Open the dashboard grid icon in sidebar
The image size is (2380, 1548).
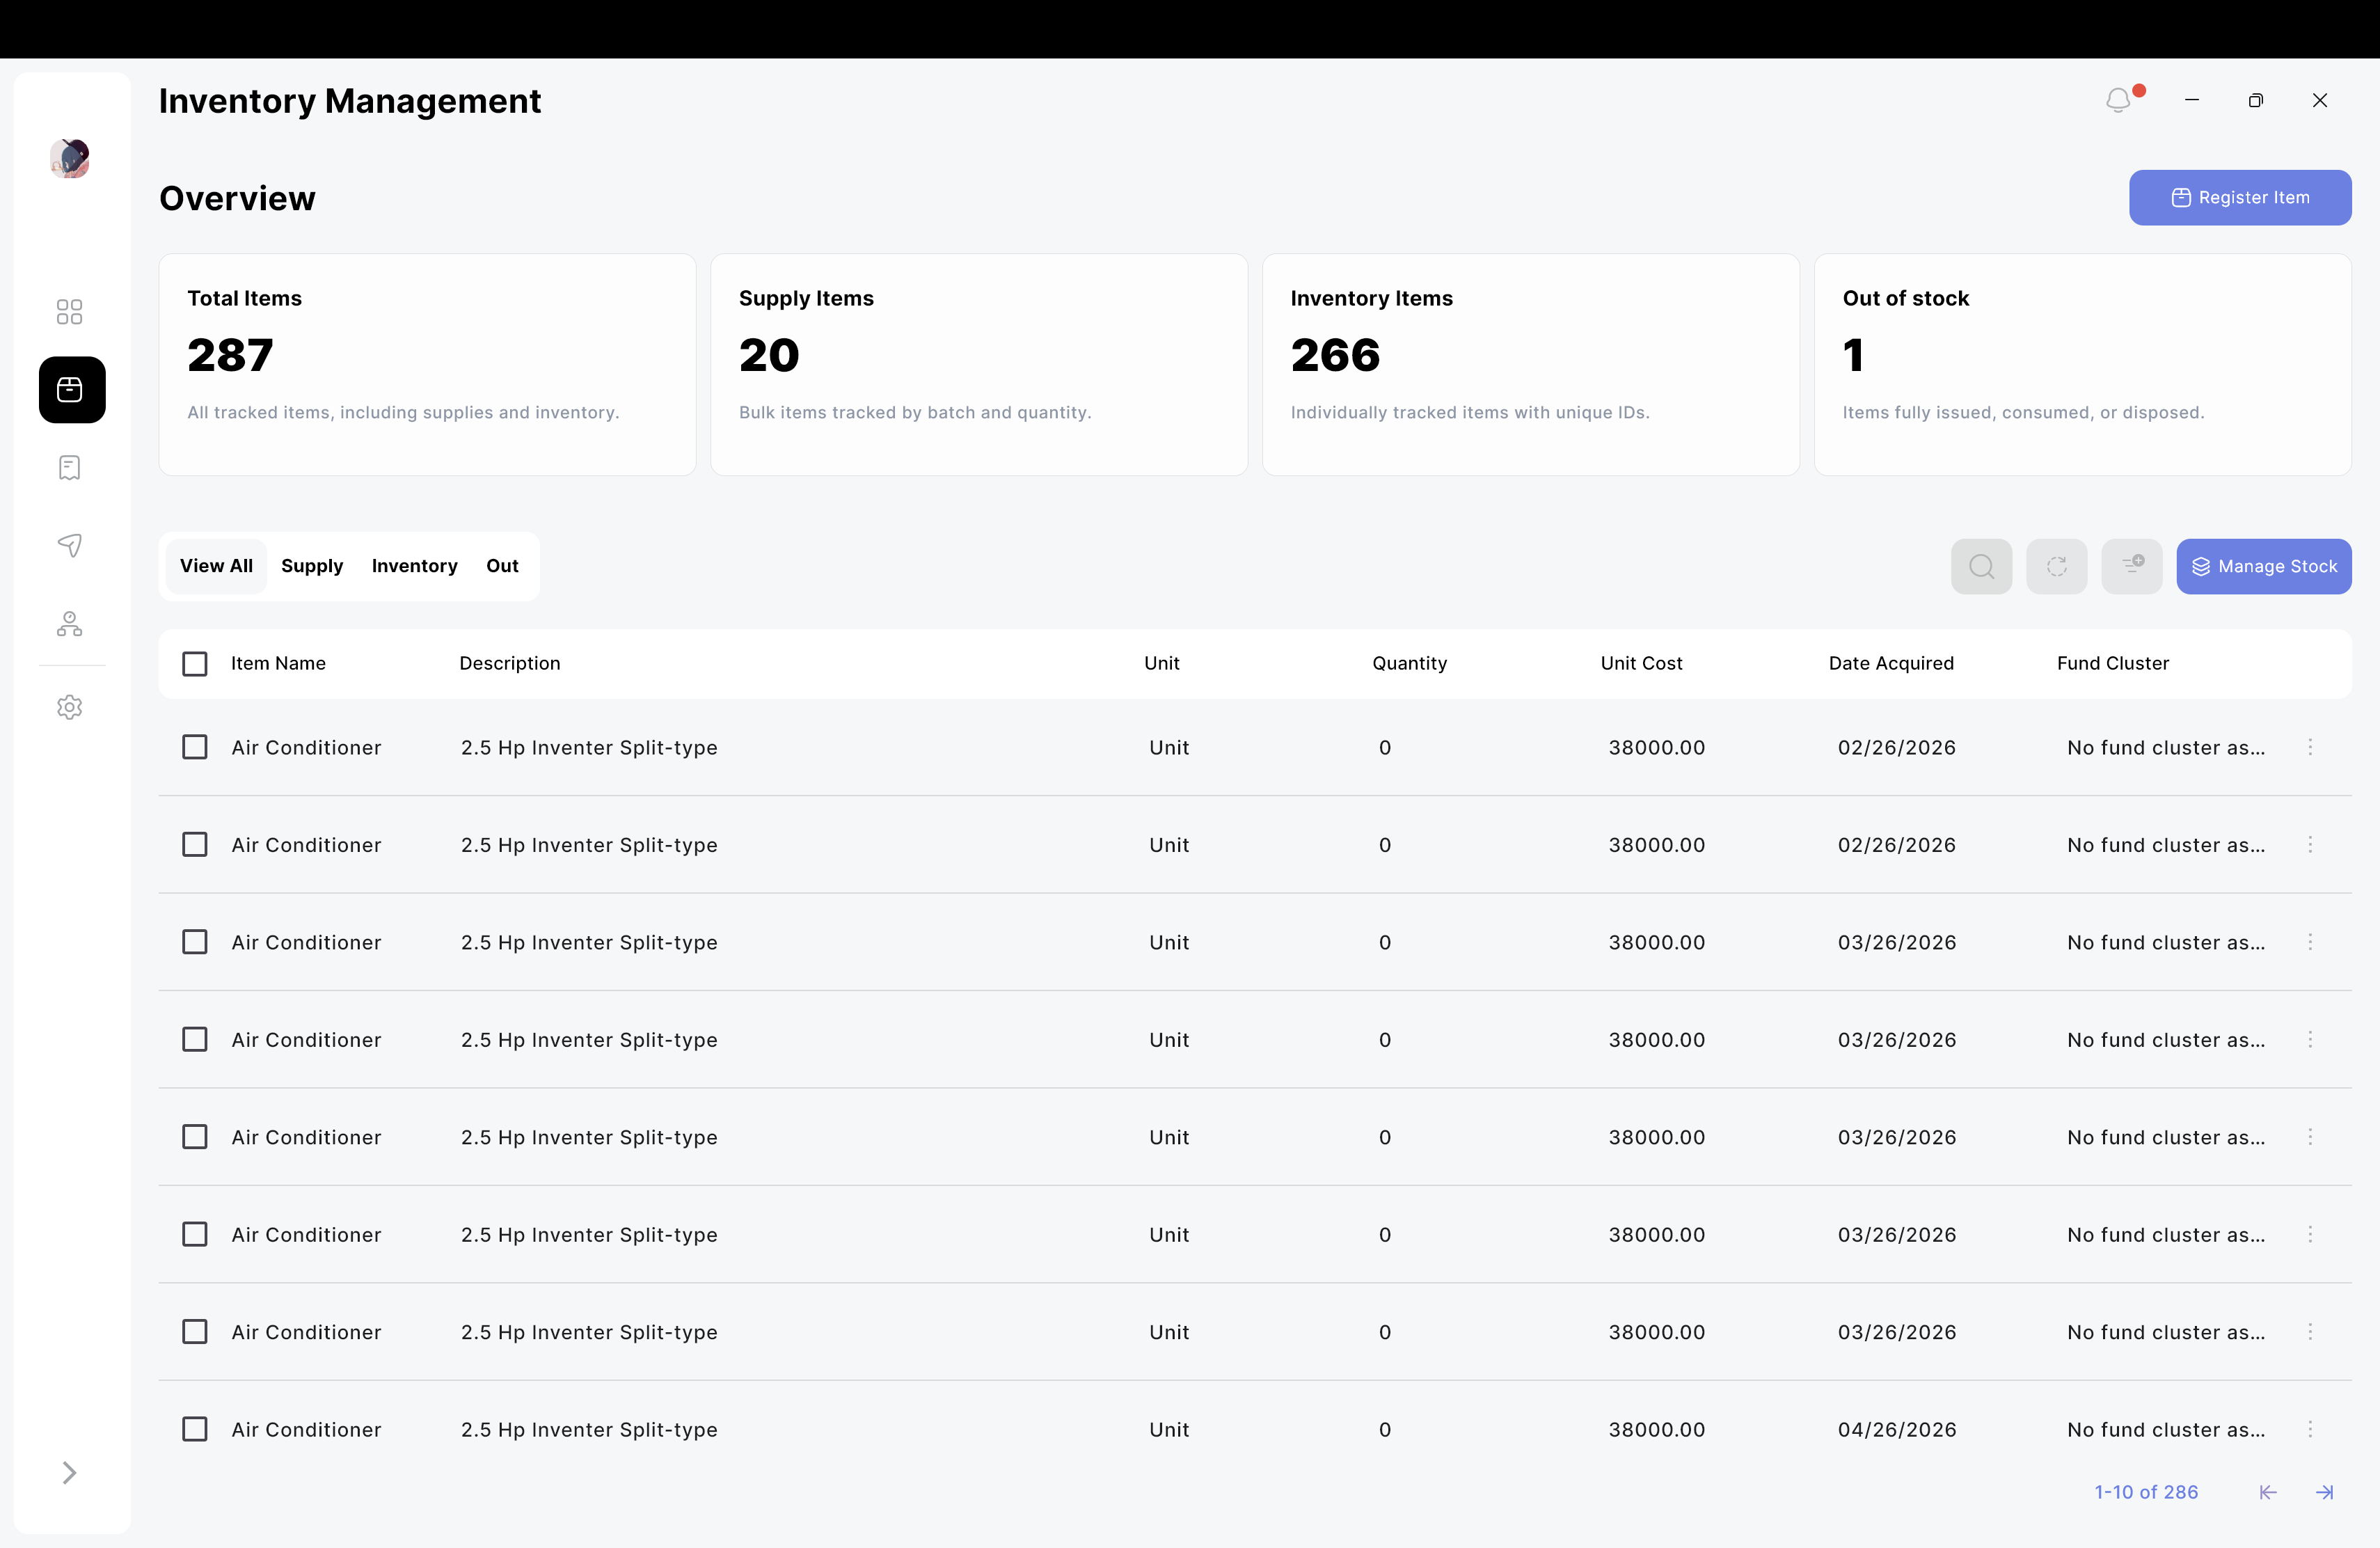[x=69, y=312]
